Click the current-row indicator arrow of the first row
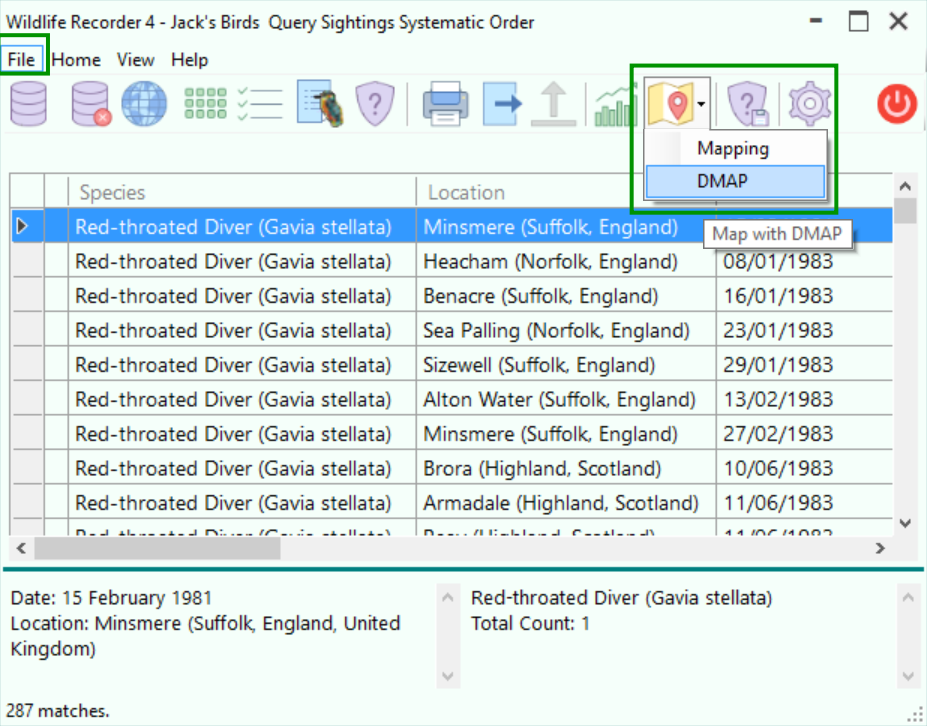 22,226
